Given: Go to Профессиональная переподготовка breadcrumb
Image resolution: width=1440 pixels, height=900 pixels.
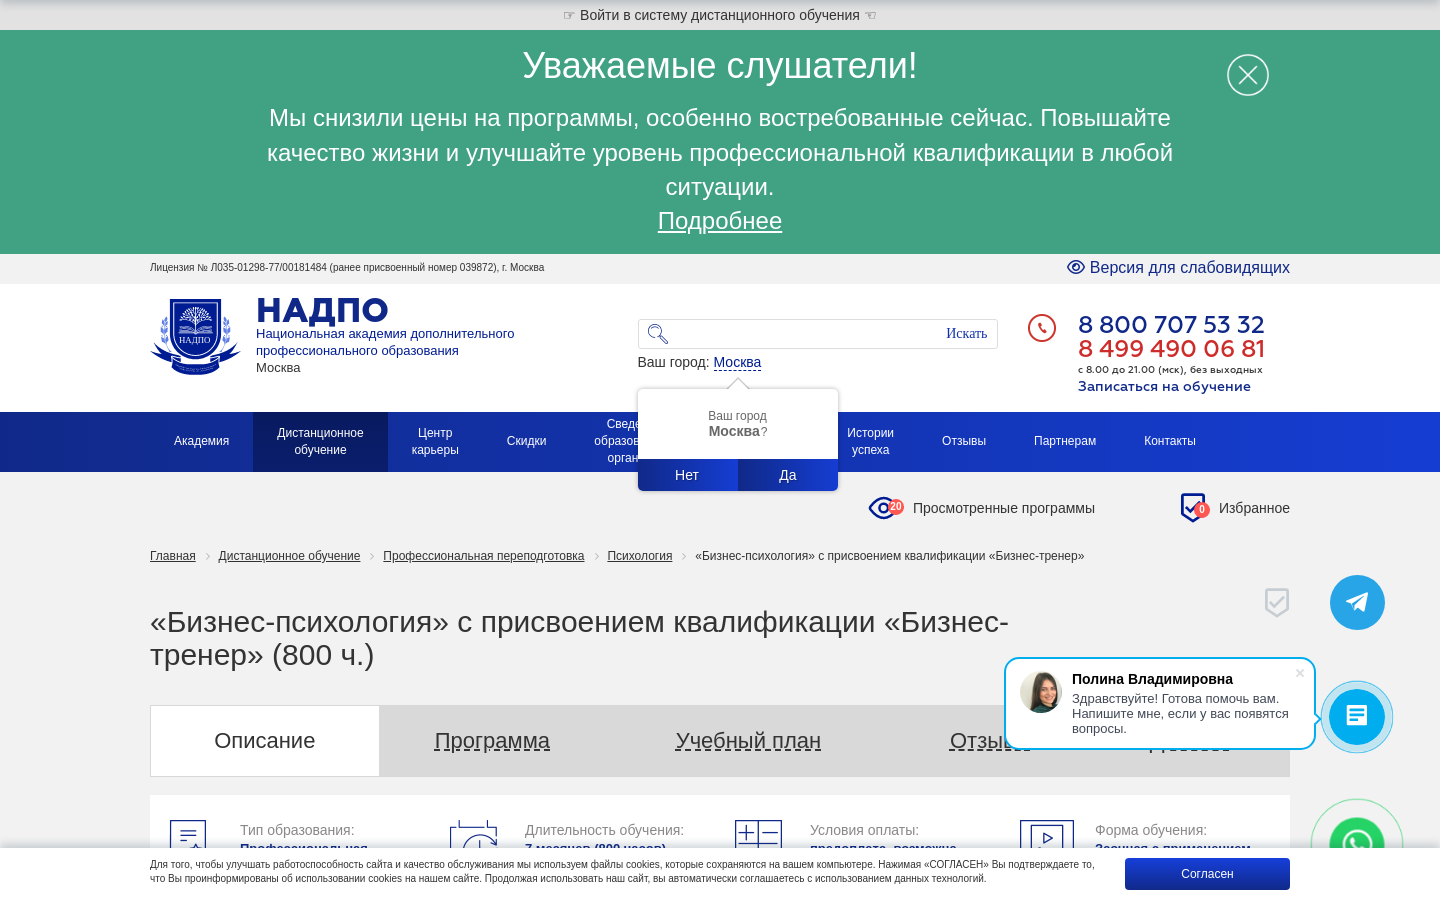Looking at the screenshot, I should [483, 556].
